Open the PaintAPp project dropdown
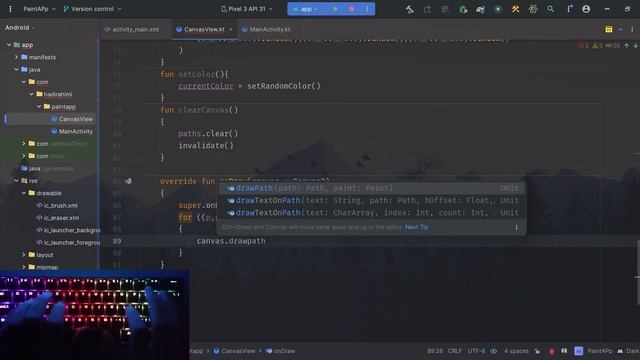The width and height of the screenshot is (640, 360). click(39, 9)
